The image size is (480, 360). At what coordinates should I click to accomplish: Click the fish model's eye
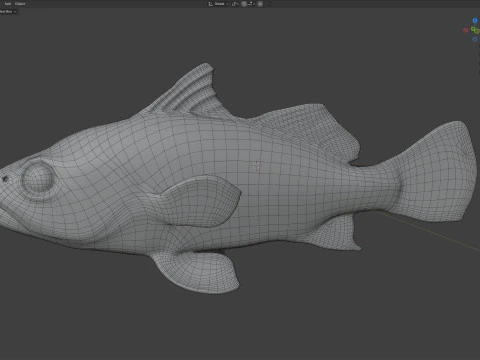click(37, 178)
